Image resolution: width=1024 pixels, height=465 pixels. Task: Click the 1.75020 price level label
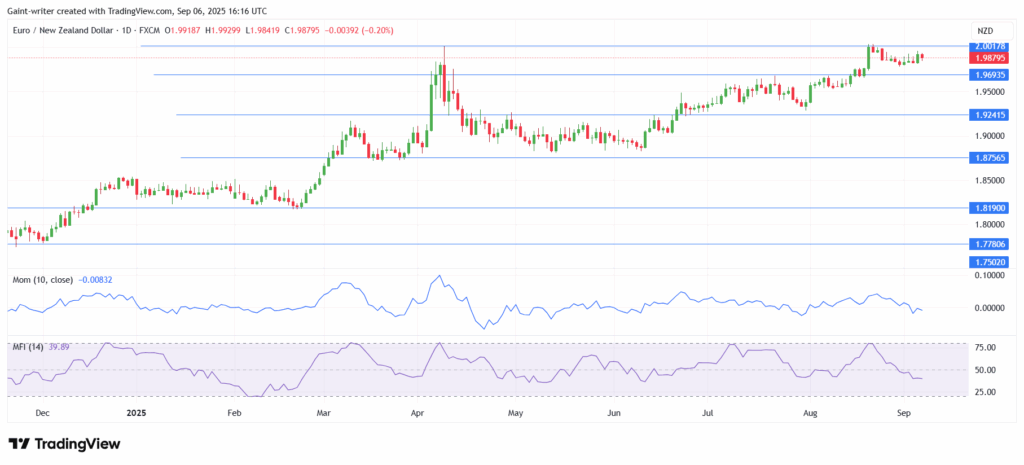pyautogui.click(x=989, y=262)
